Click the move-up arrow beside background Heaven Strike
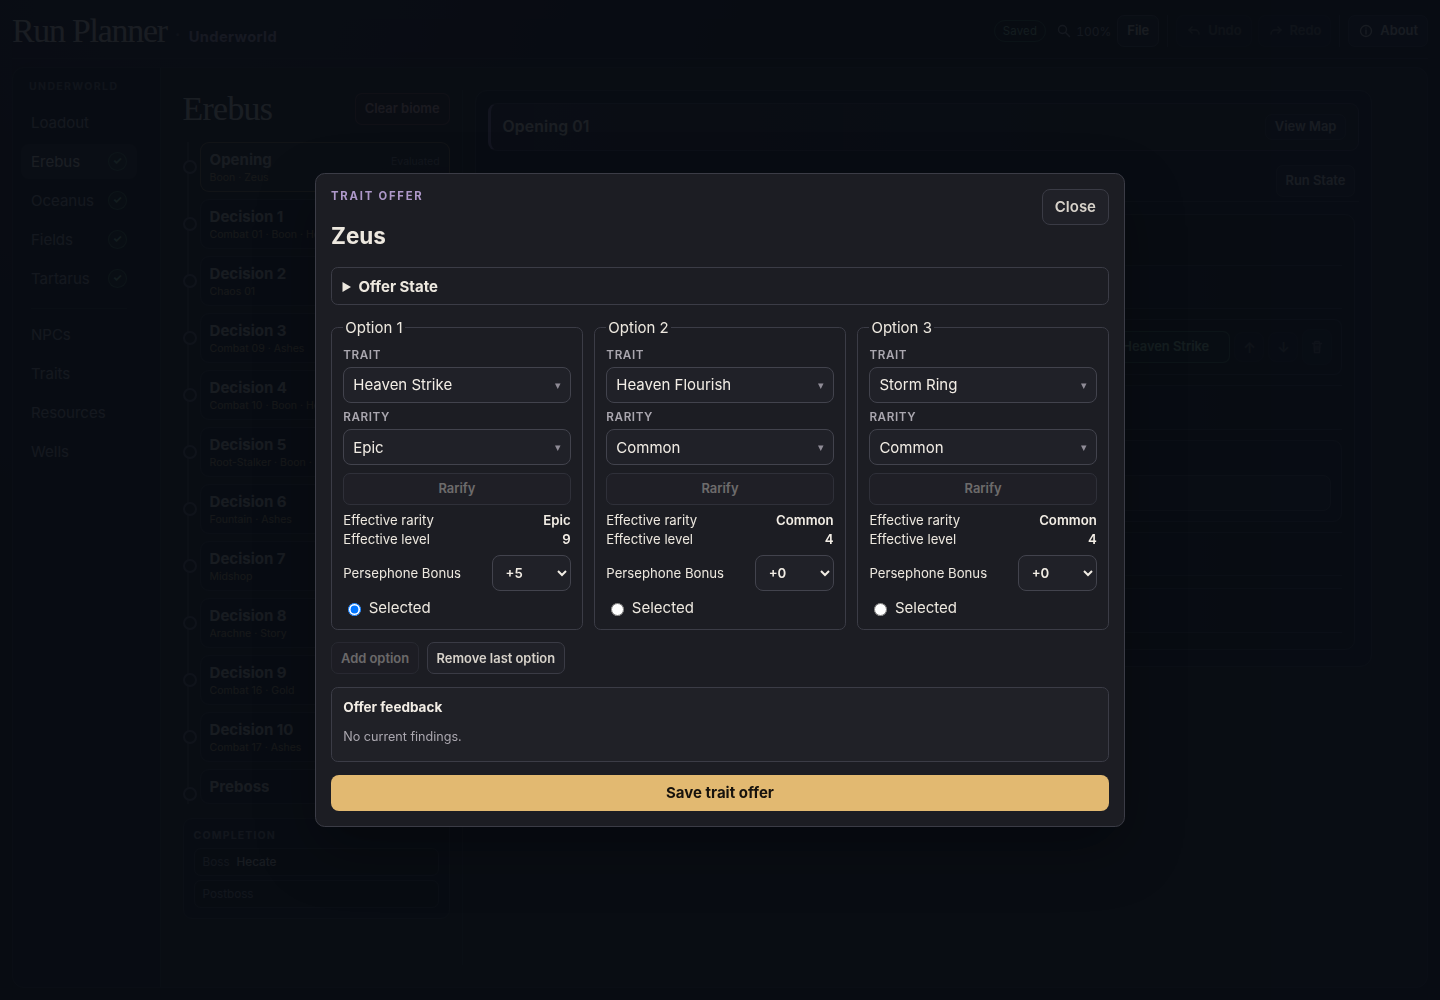1440x1000 pixels. coord(1249,347)
